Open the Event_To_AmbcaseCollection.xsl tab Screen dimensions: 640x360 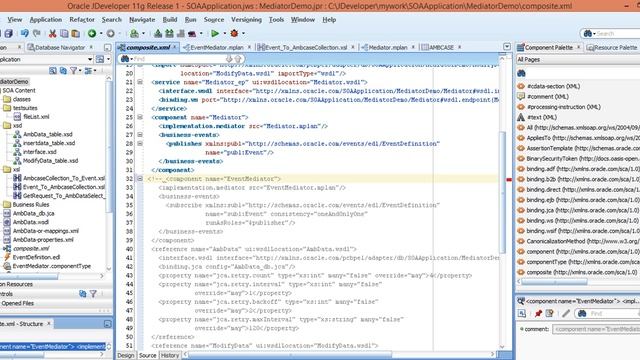[306, 47]
